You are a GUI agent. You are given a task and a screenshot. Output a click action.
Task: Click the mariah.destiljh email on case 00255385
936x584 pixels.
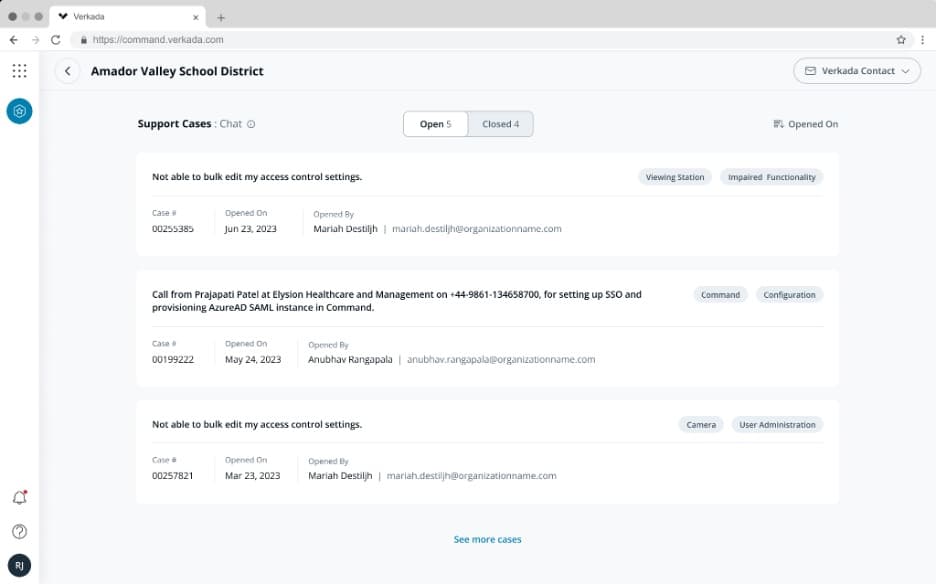[476, 229]
